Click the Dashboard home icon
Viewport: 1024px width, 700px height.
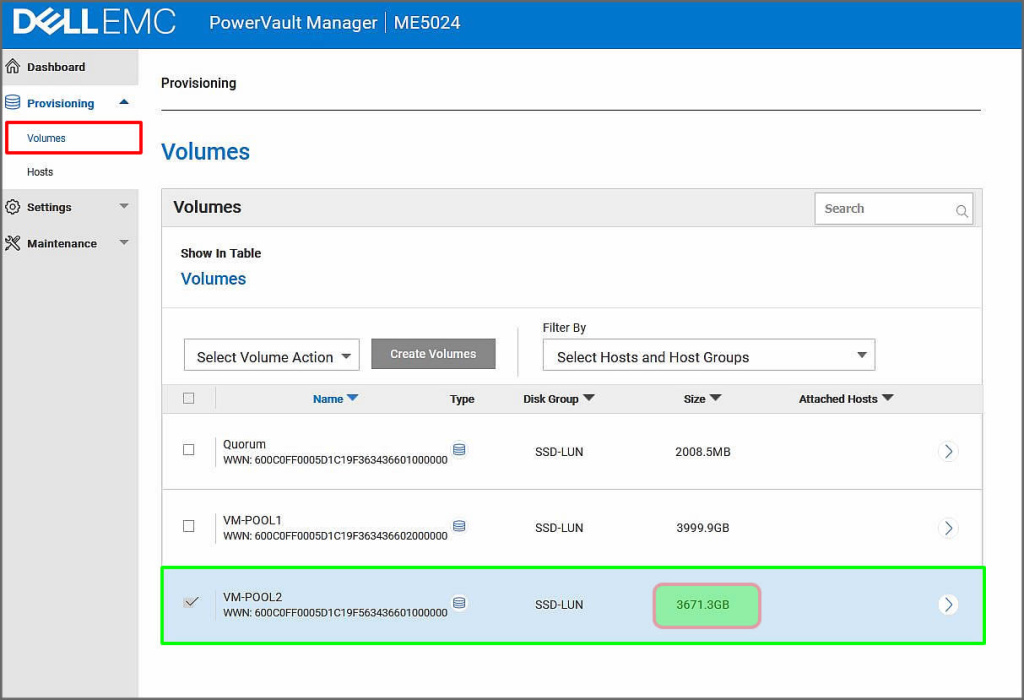pos(13,67)
